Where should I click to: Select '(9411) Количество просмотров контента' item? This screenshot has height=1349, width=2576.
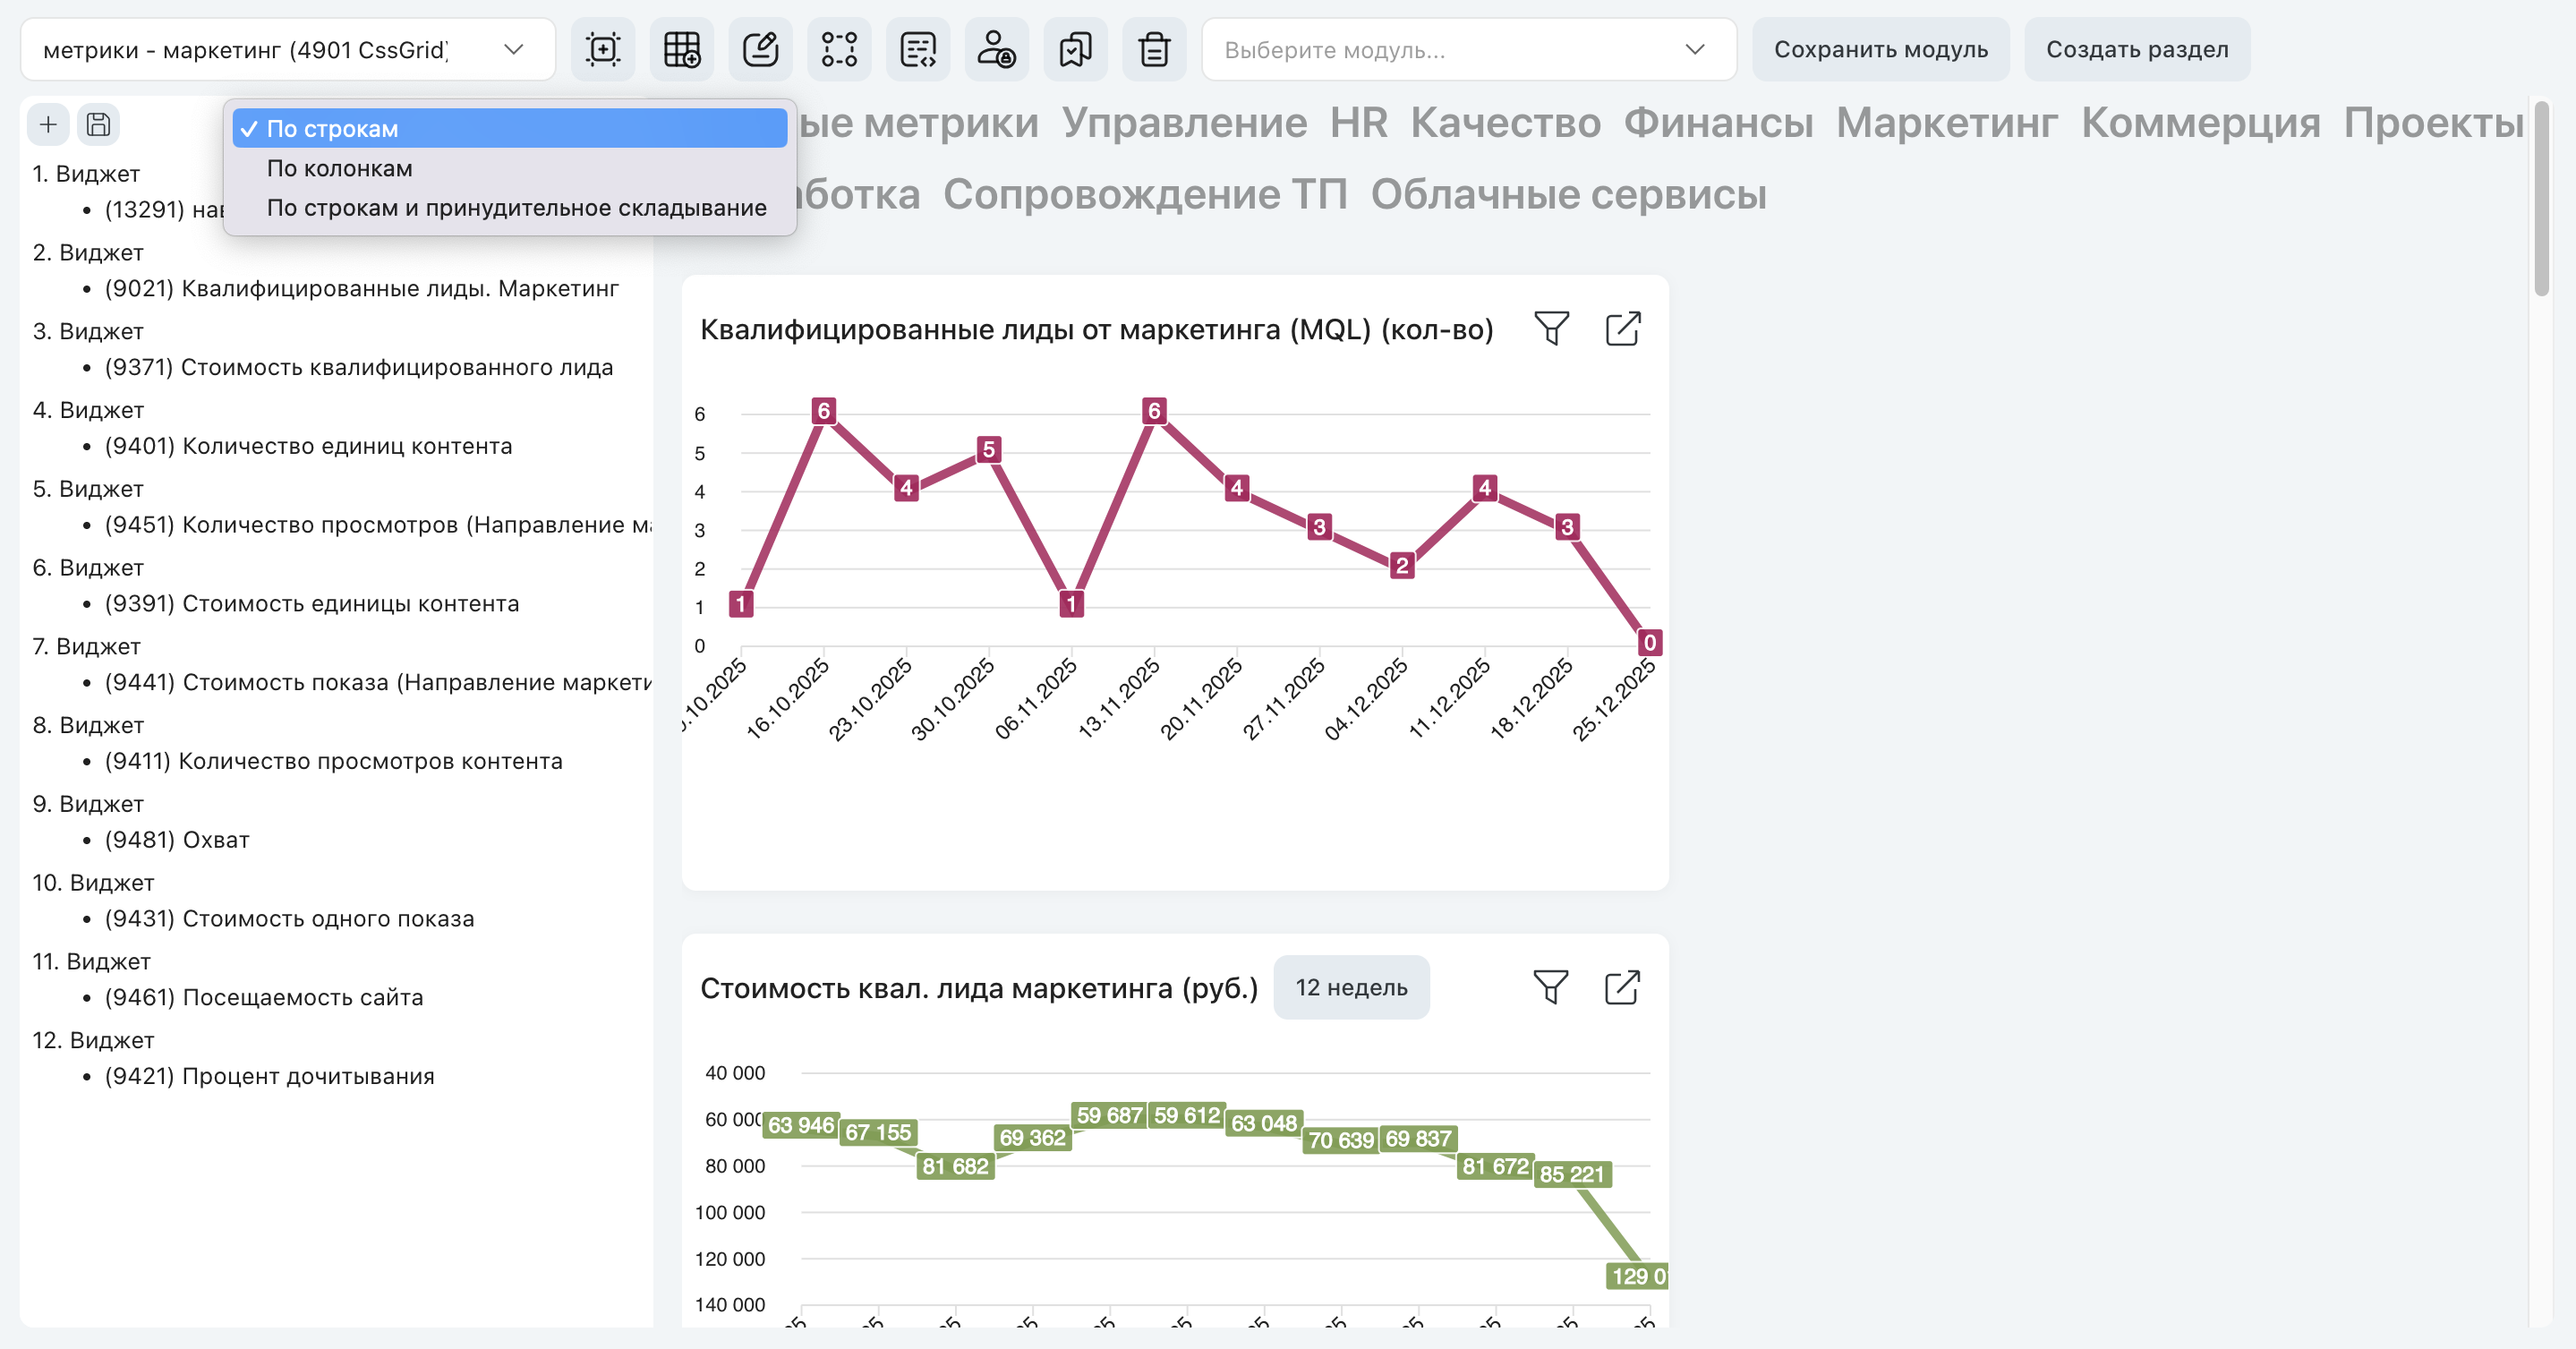[334, 762]
